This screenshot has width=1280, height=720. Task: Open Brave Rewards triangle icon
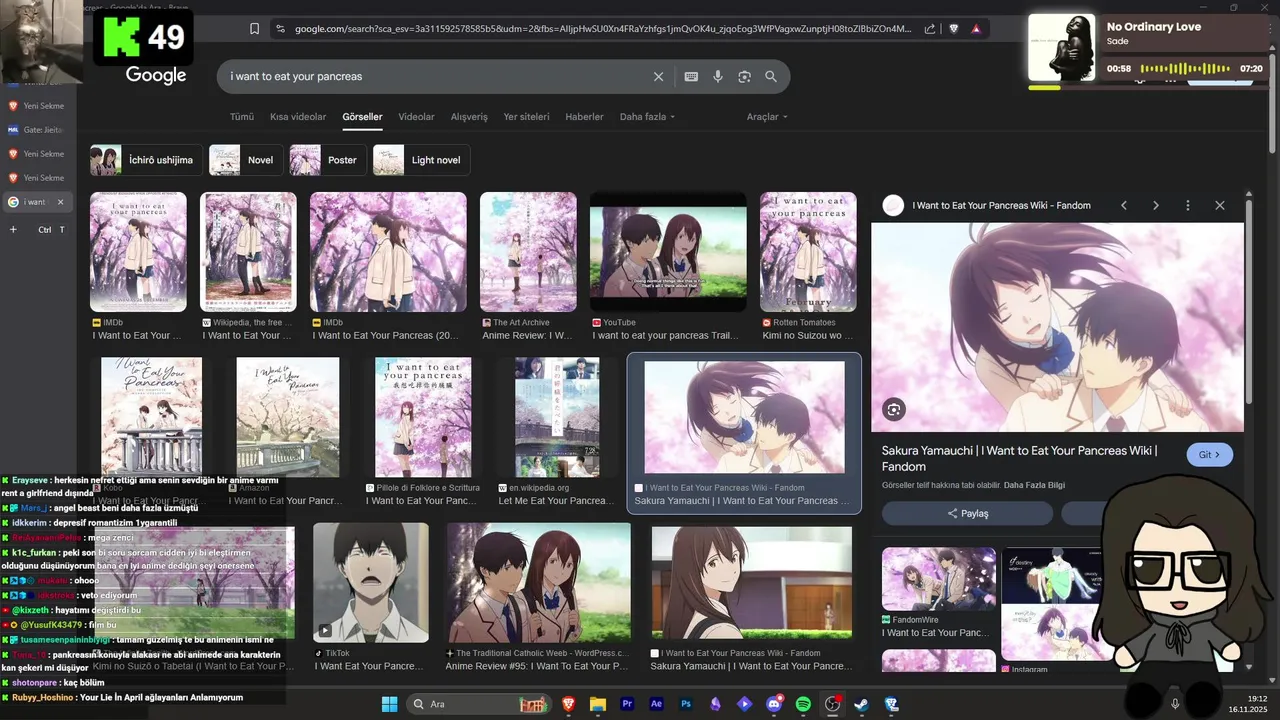(x=976, y=29)
